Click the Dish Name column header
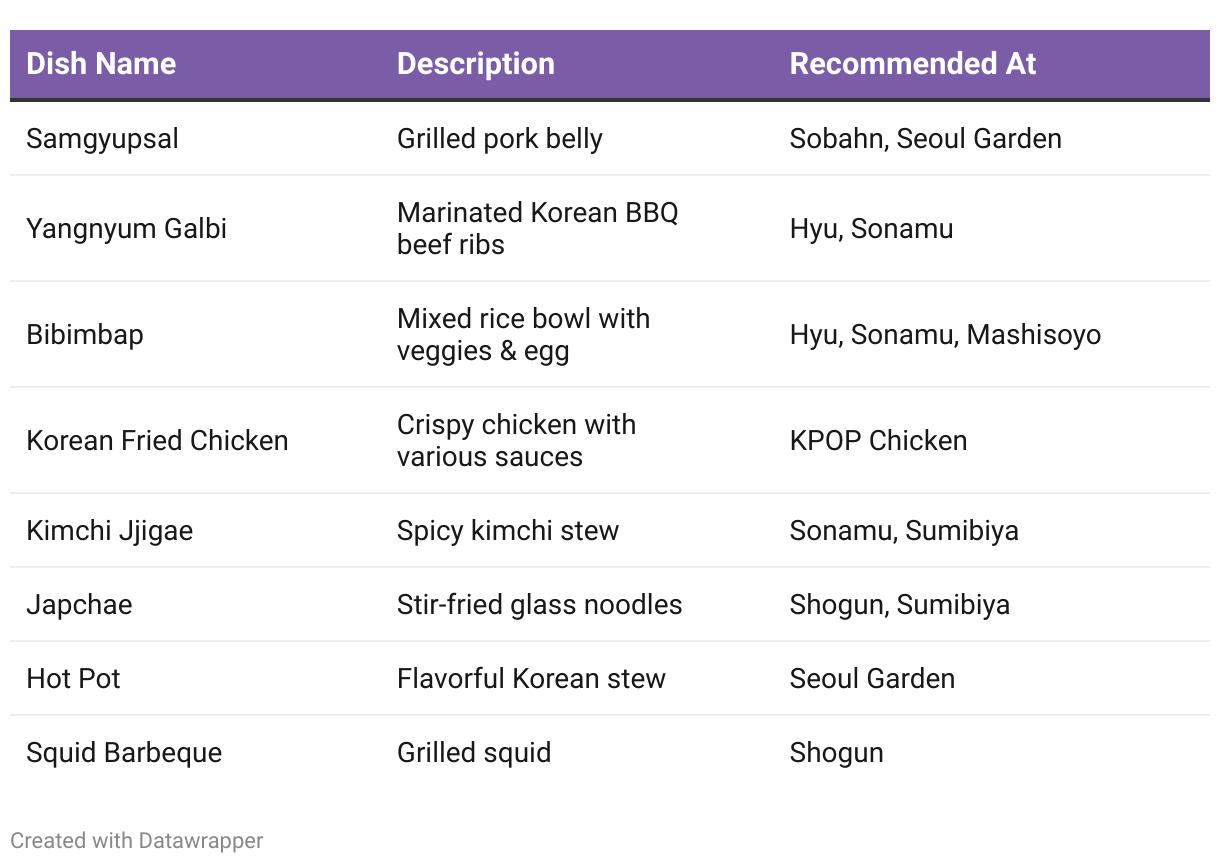The image size is (1220, 864). pos(101,64)
